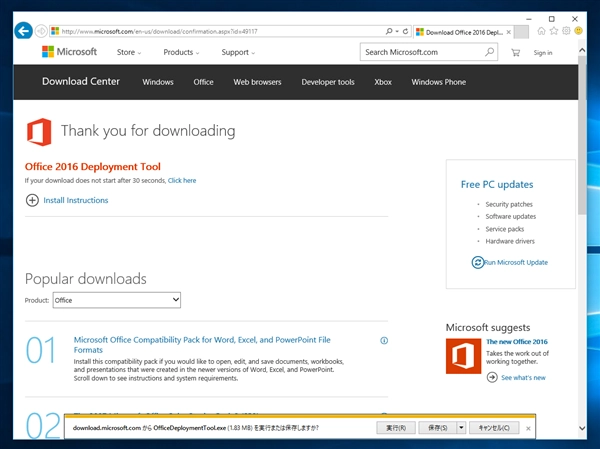Open the Product Office combo box

click(x=117, y=300)
